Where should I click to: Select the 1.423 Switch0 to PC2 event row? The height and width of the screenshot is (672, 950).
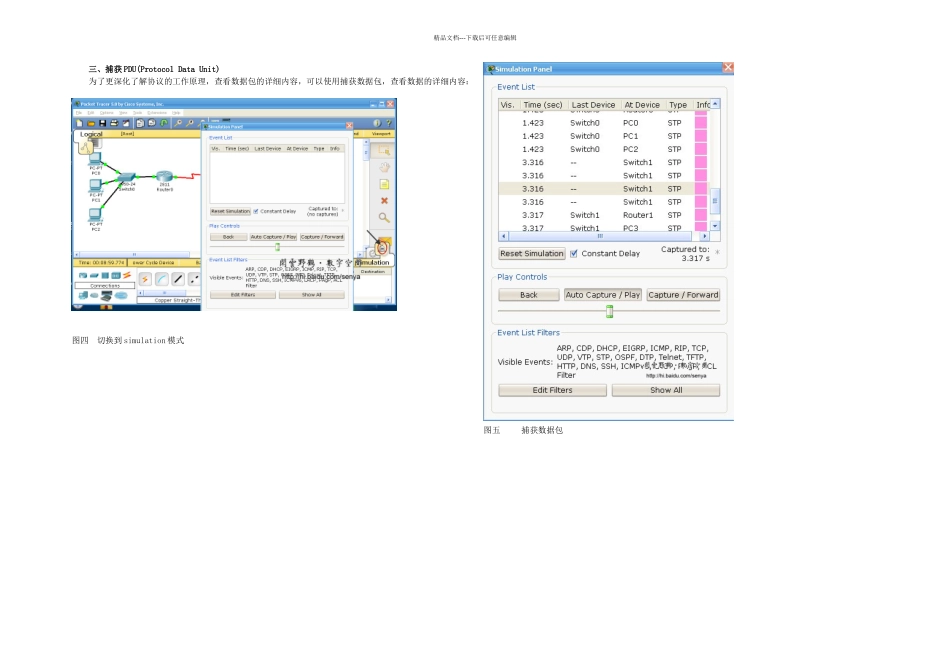coord(603,149)
